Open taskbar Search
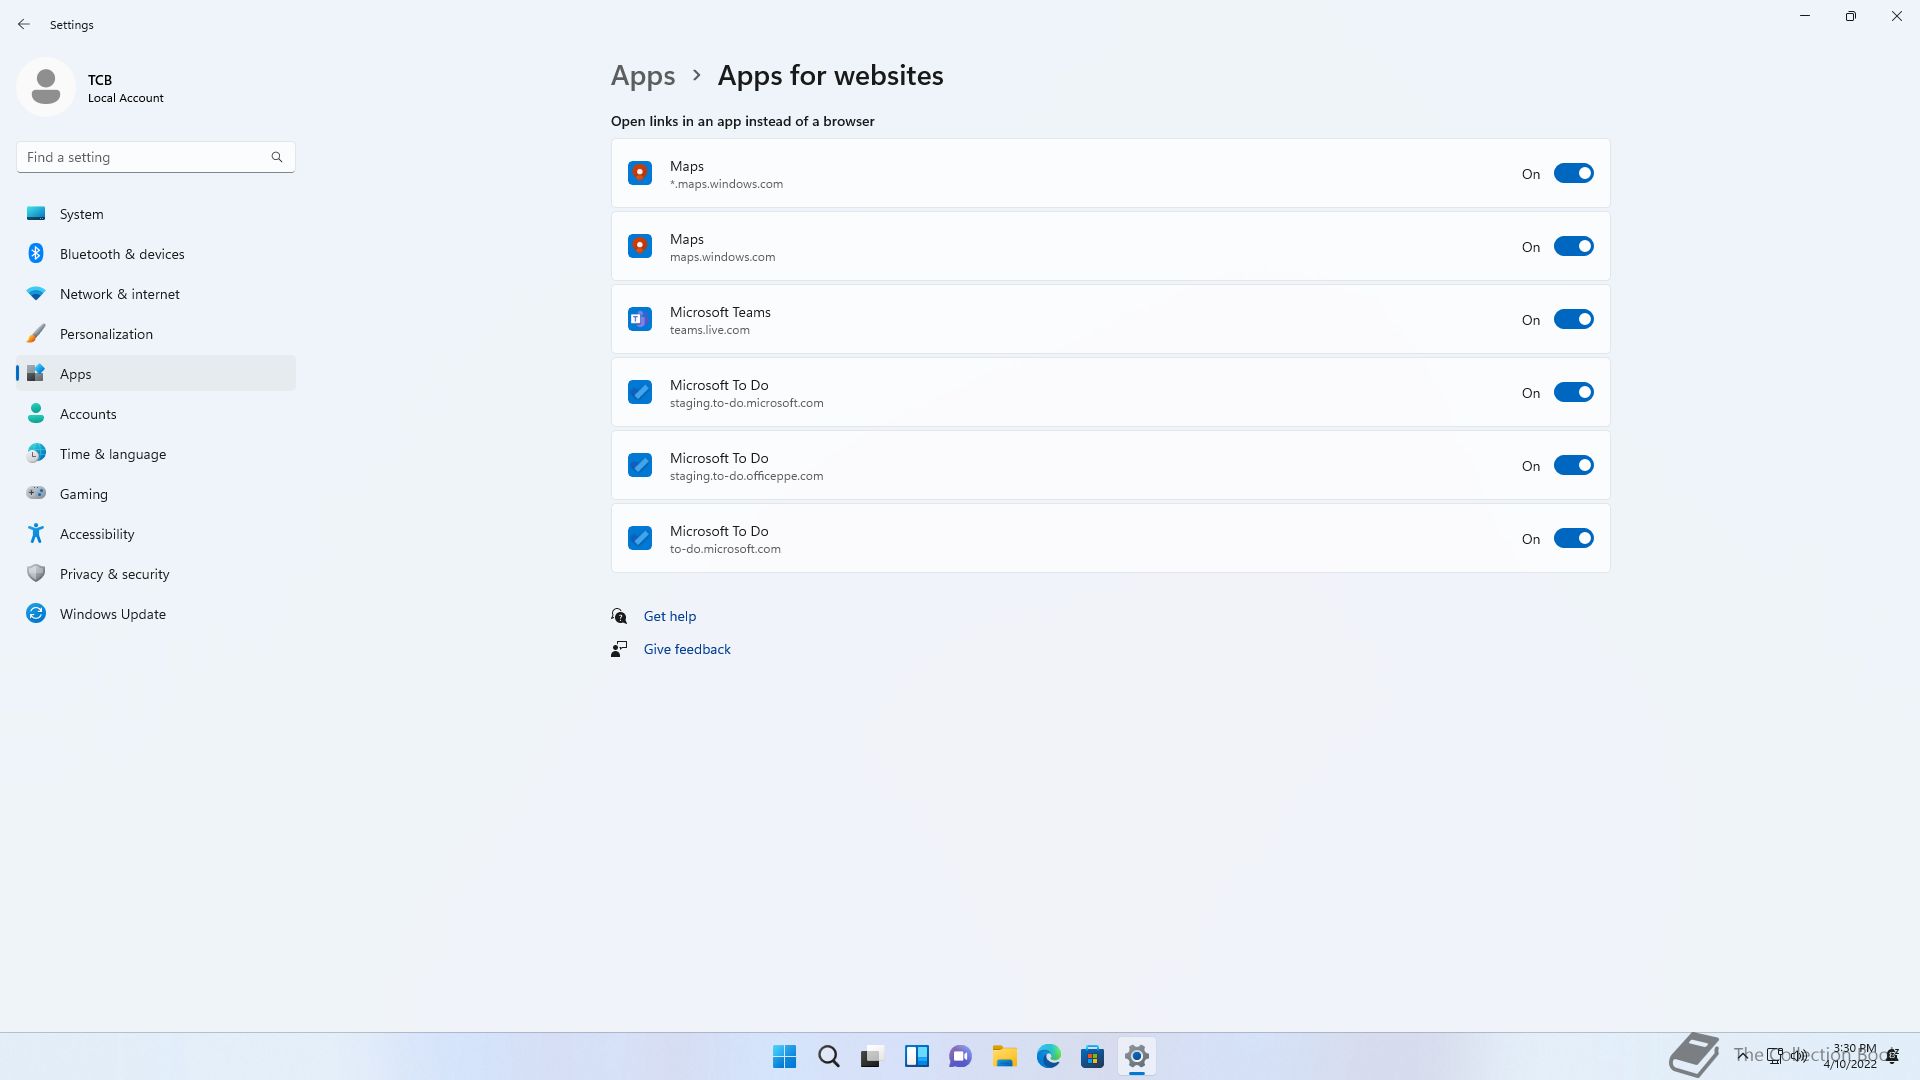Image resolution: width=1920 pixels, height=1080 pixels. click(829, 1056)
